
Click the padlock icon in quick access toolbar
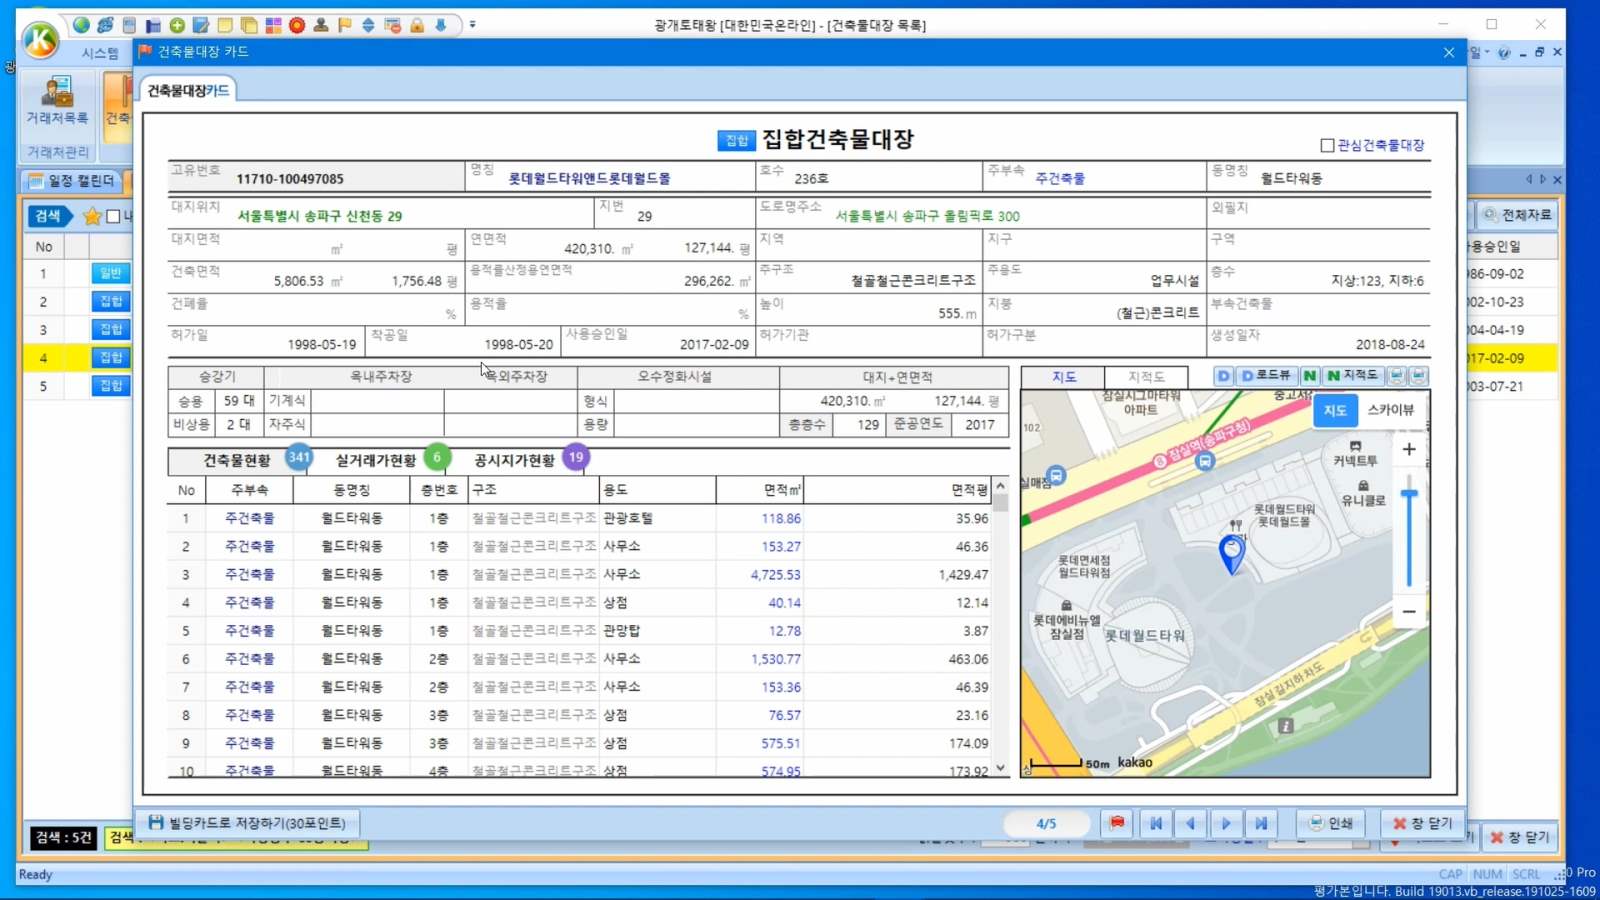[416, 25]
